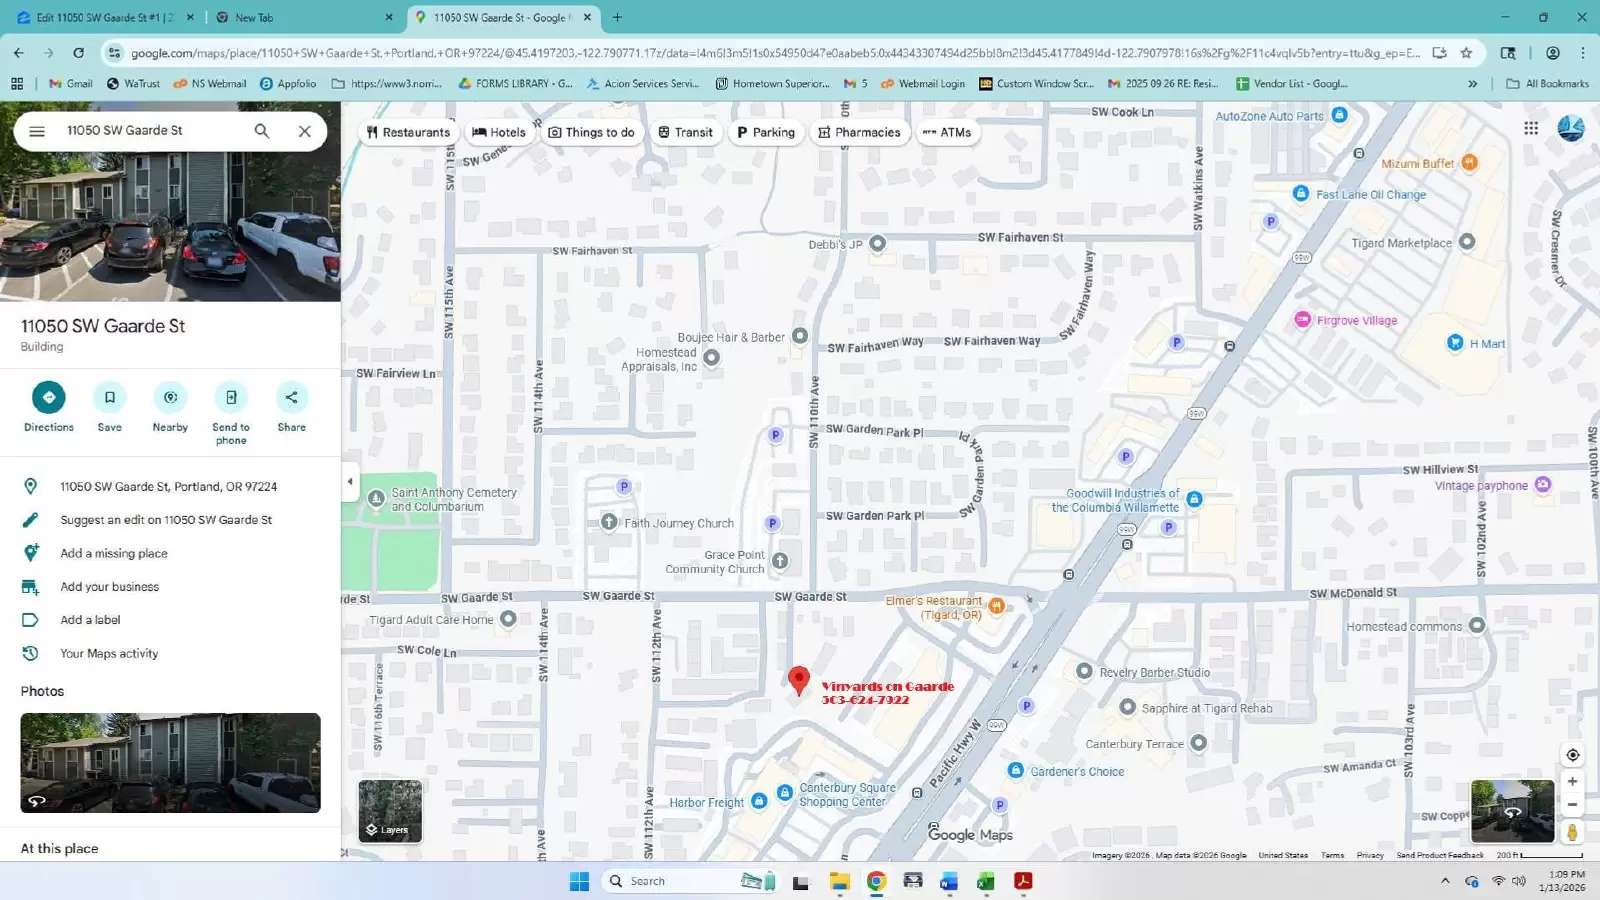
Task: Open the Appfolio bookmark
Action: pos(288,84)
